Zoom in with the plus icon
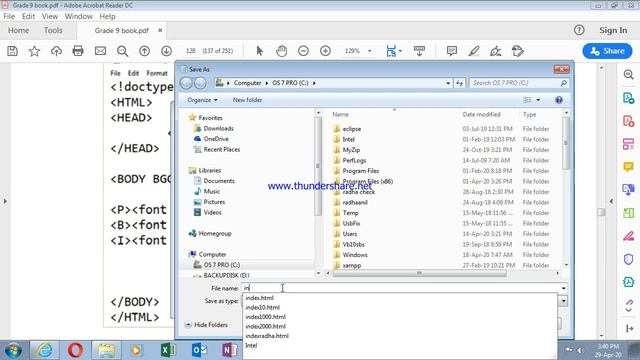This screenshot has height=360, width=640. pos(325,51)
